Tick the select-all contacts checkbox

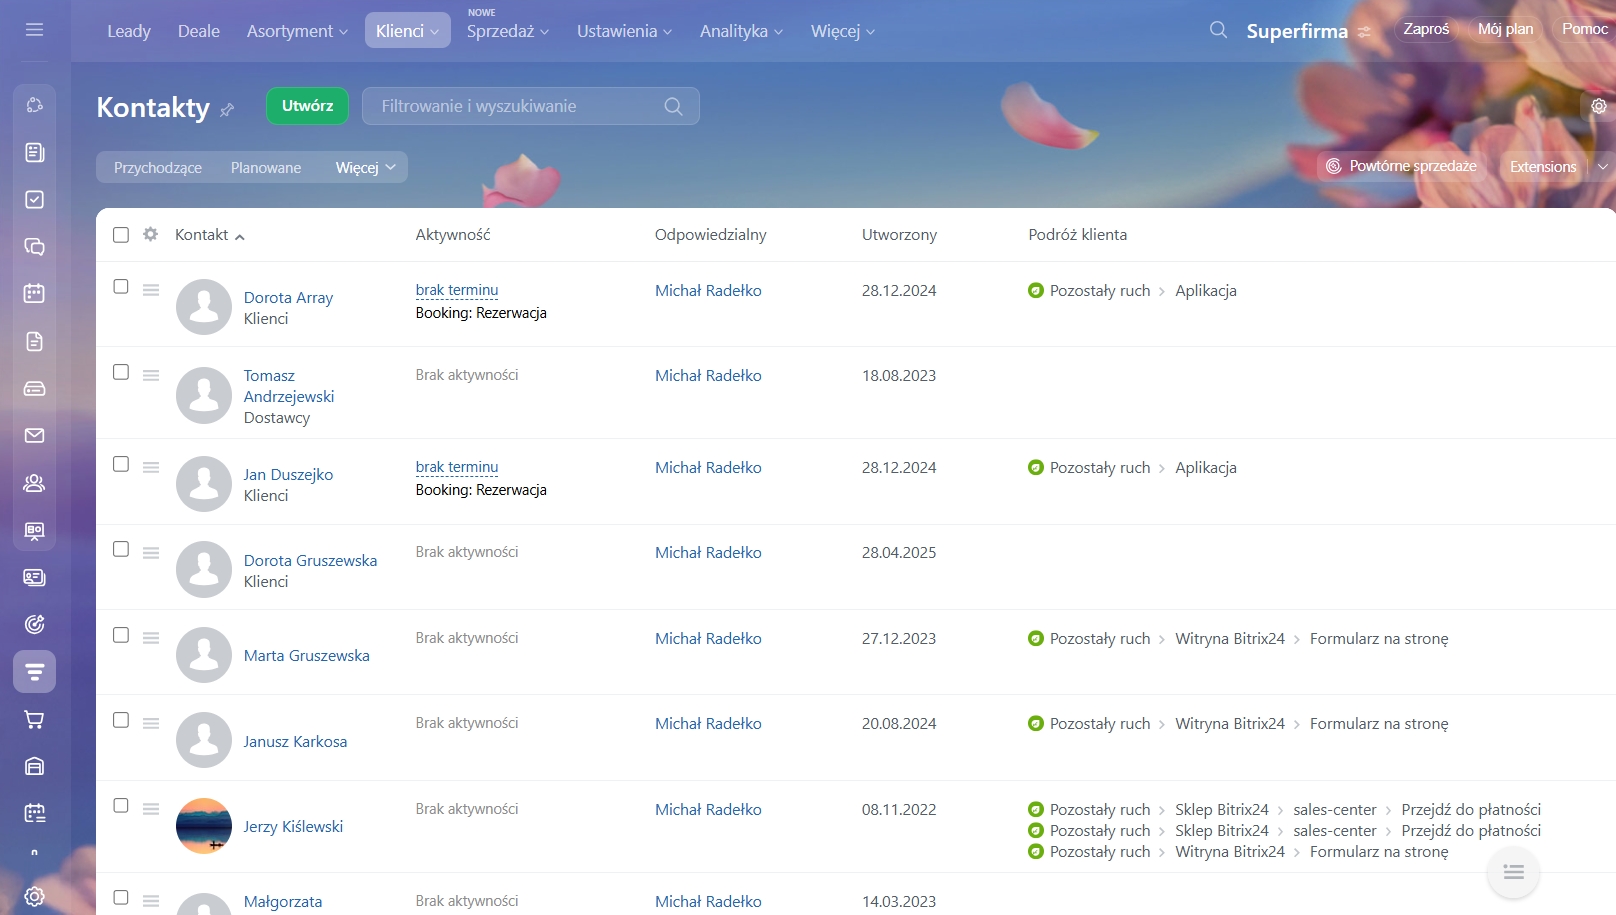pos(121,235)
